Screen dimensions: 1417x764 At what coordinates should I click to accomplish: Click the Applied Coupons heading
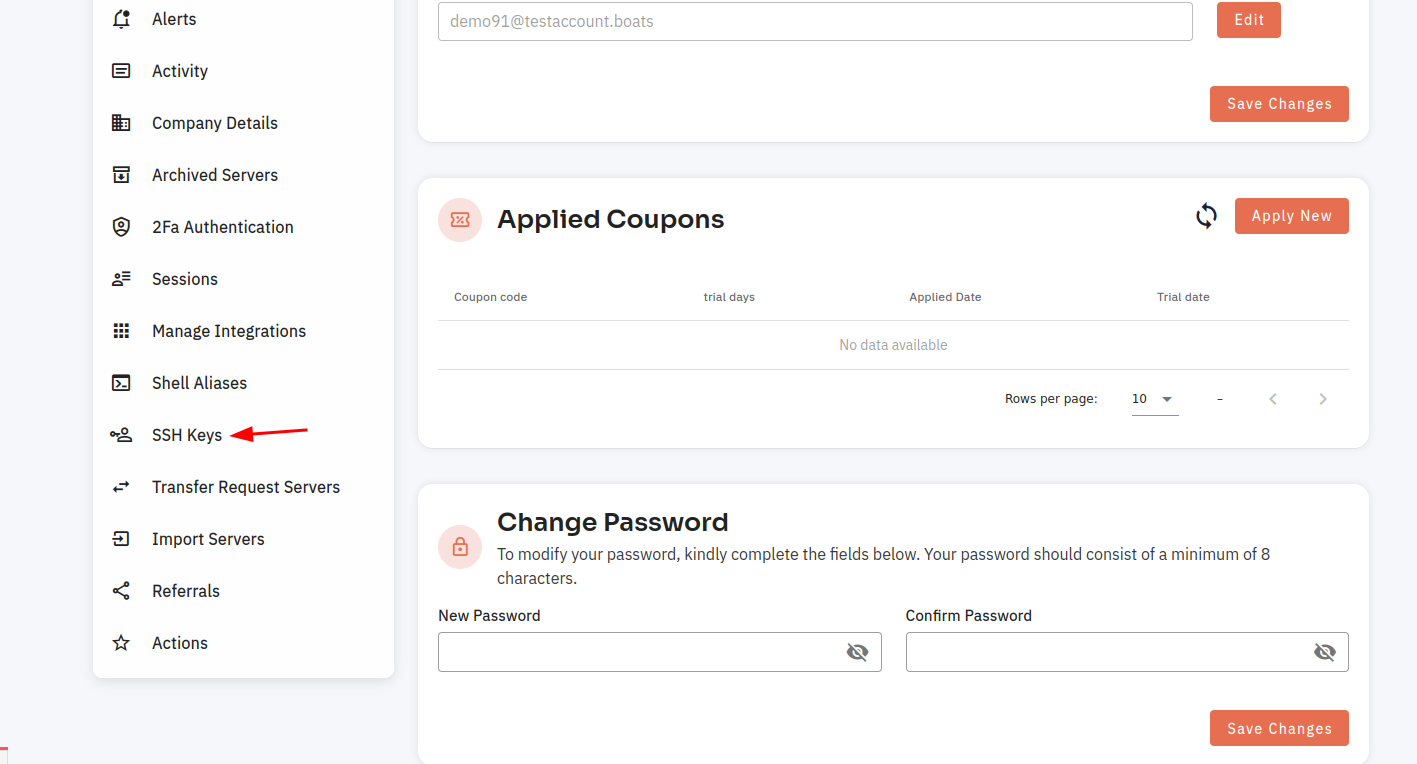click(611, 219)
